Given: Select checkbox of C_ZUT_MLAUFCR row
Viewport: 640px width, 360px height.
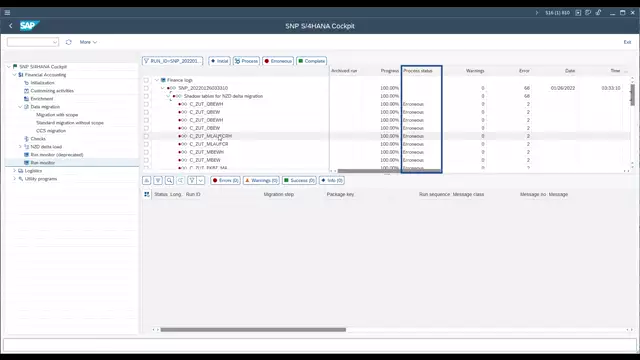Looking at the screenshot, I should coord(146,144).
